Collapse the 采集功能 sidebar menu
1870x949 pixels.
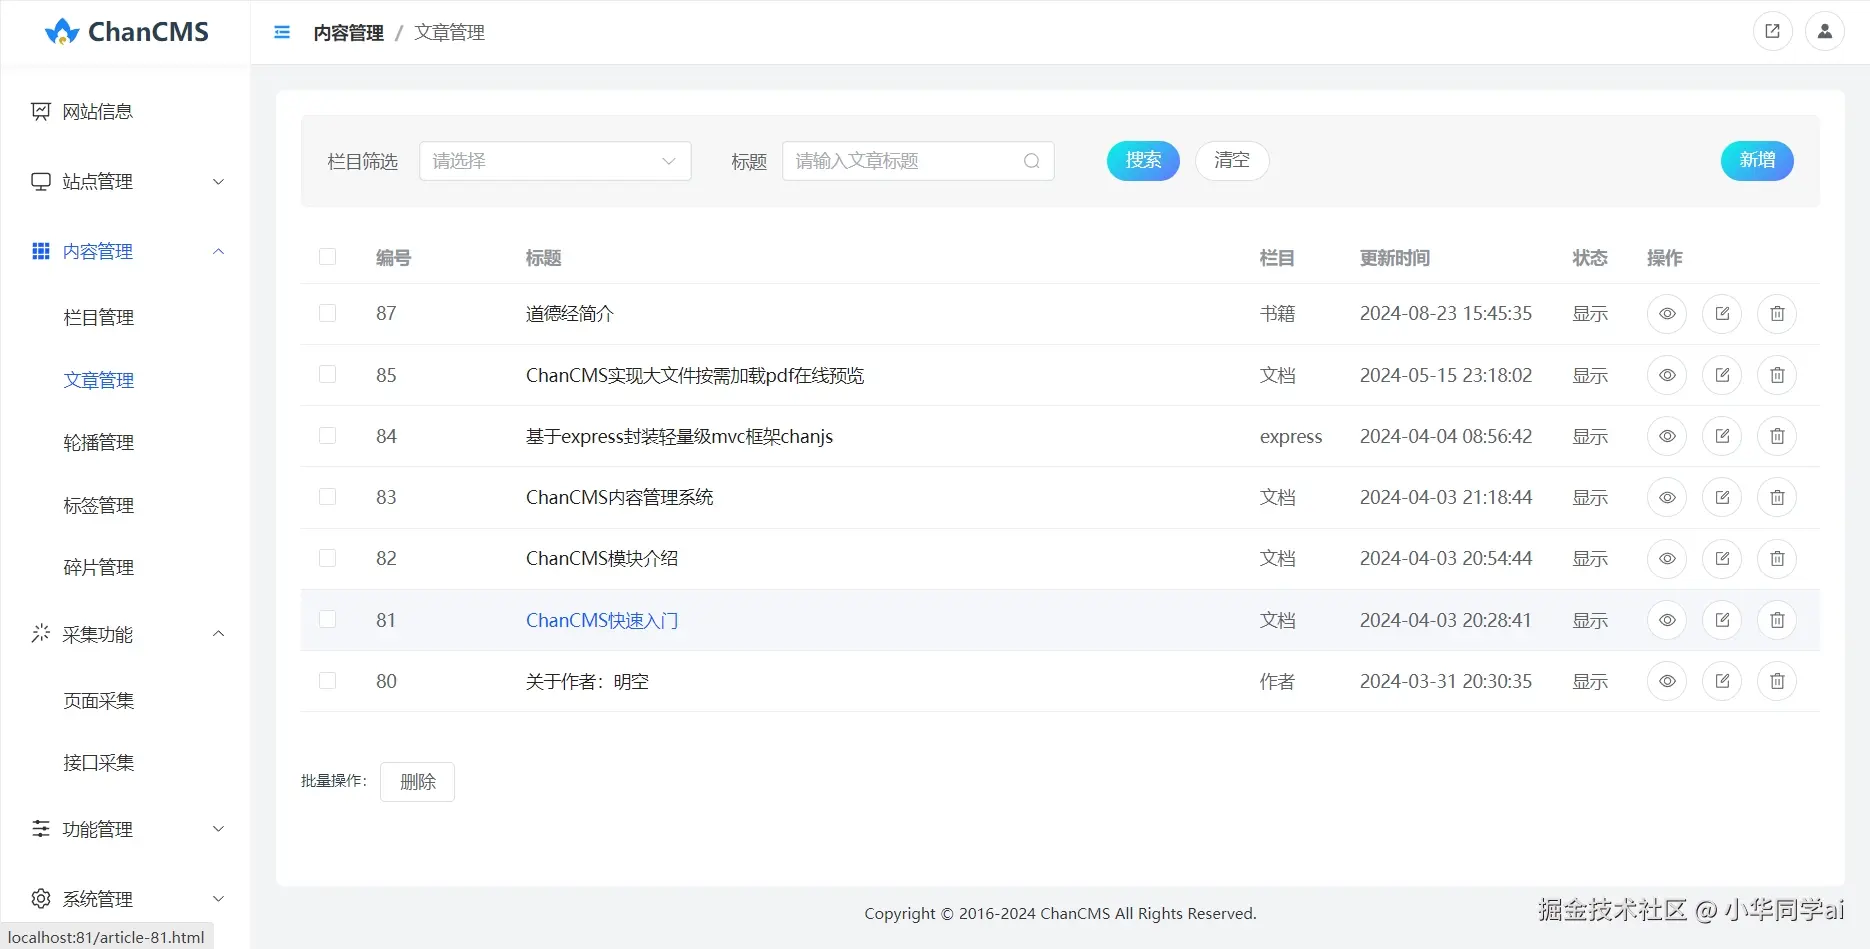click(126, 634)
